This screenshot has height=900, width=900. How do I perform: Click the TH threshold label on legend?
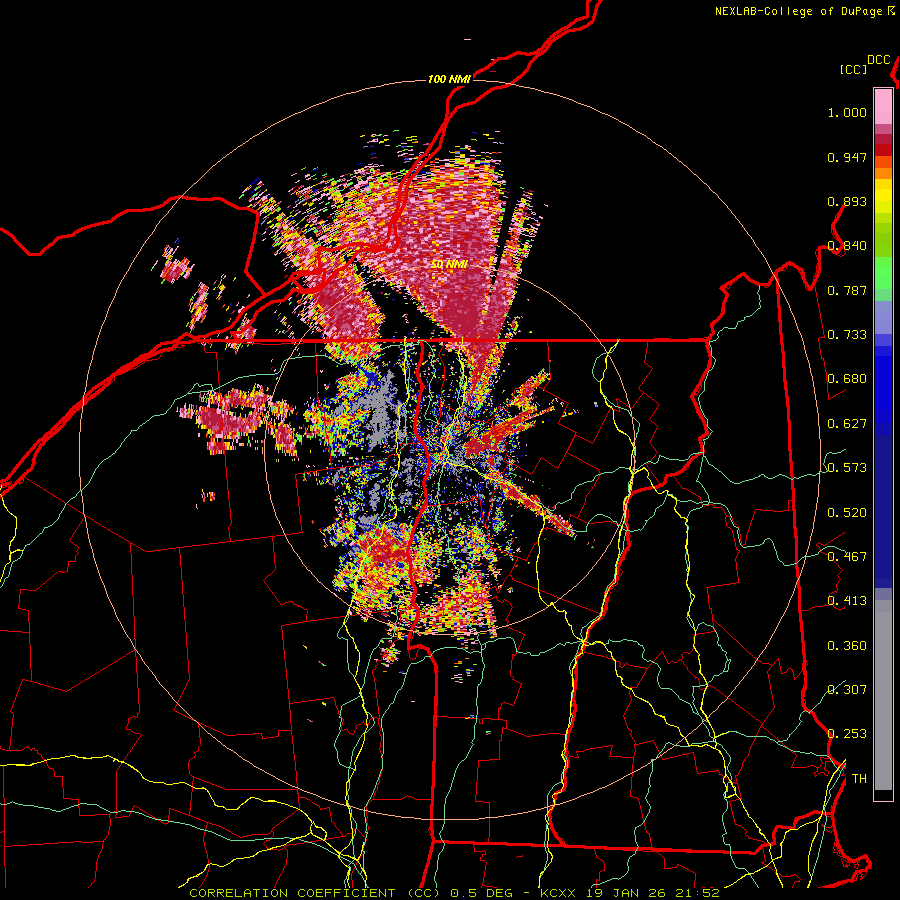[x=859, y=779]
